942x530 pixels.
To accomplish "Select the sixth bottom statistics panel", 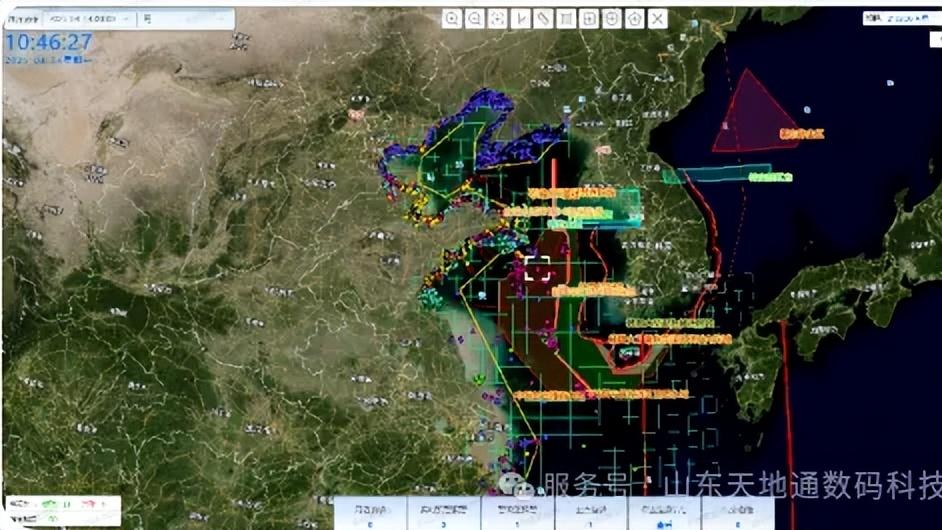I will pos(738,513).
